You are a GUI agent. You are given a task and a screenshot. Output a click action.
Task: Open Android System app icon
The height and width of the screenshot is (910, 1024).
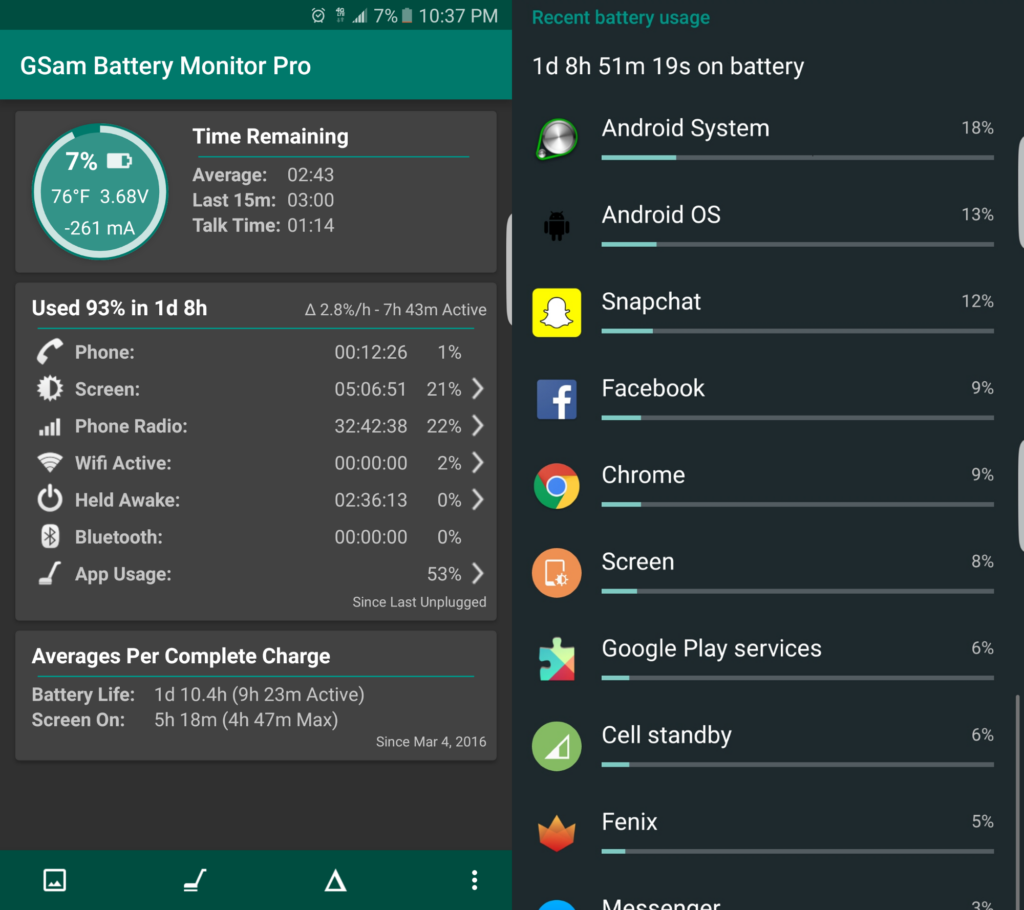pyautogui.click(x=557, y=139)
